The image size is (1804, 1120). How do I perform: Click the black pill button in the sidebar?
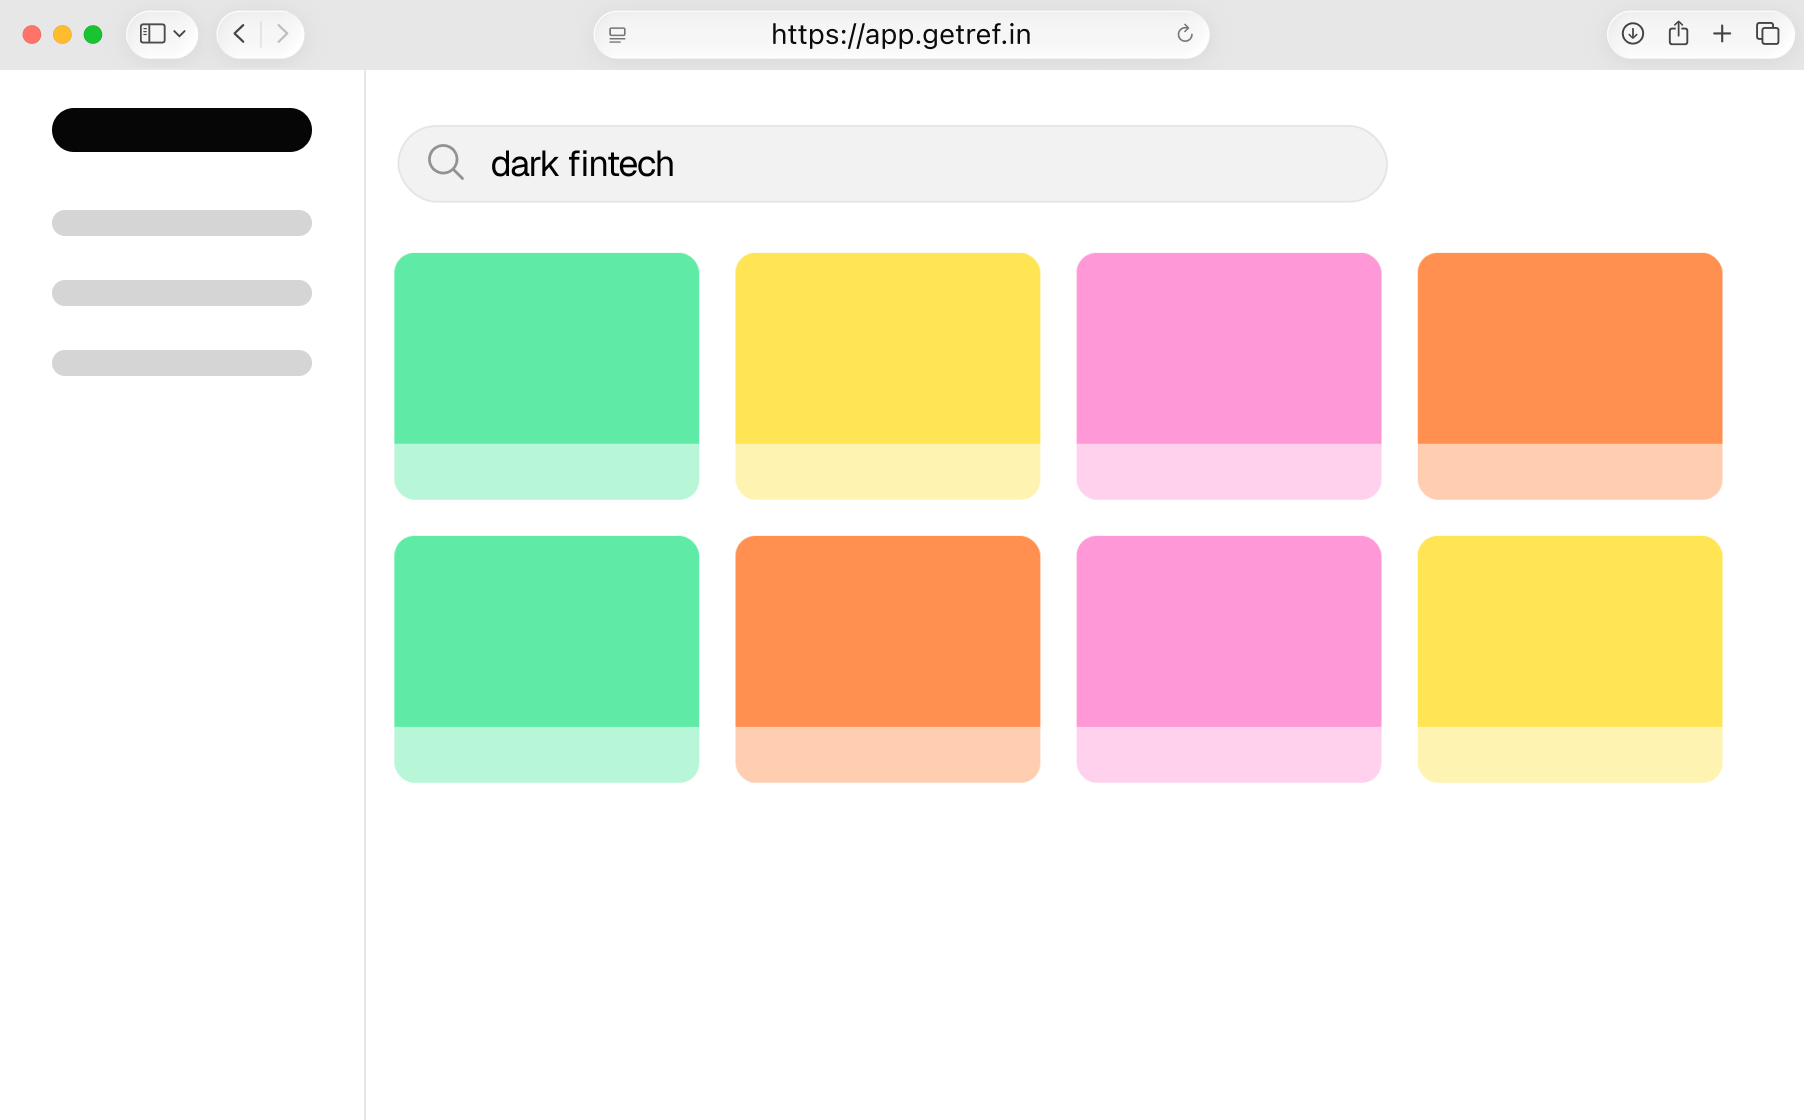click(182, 130)
